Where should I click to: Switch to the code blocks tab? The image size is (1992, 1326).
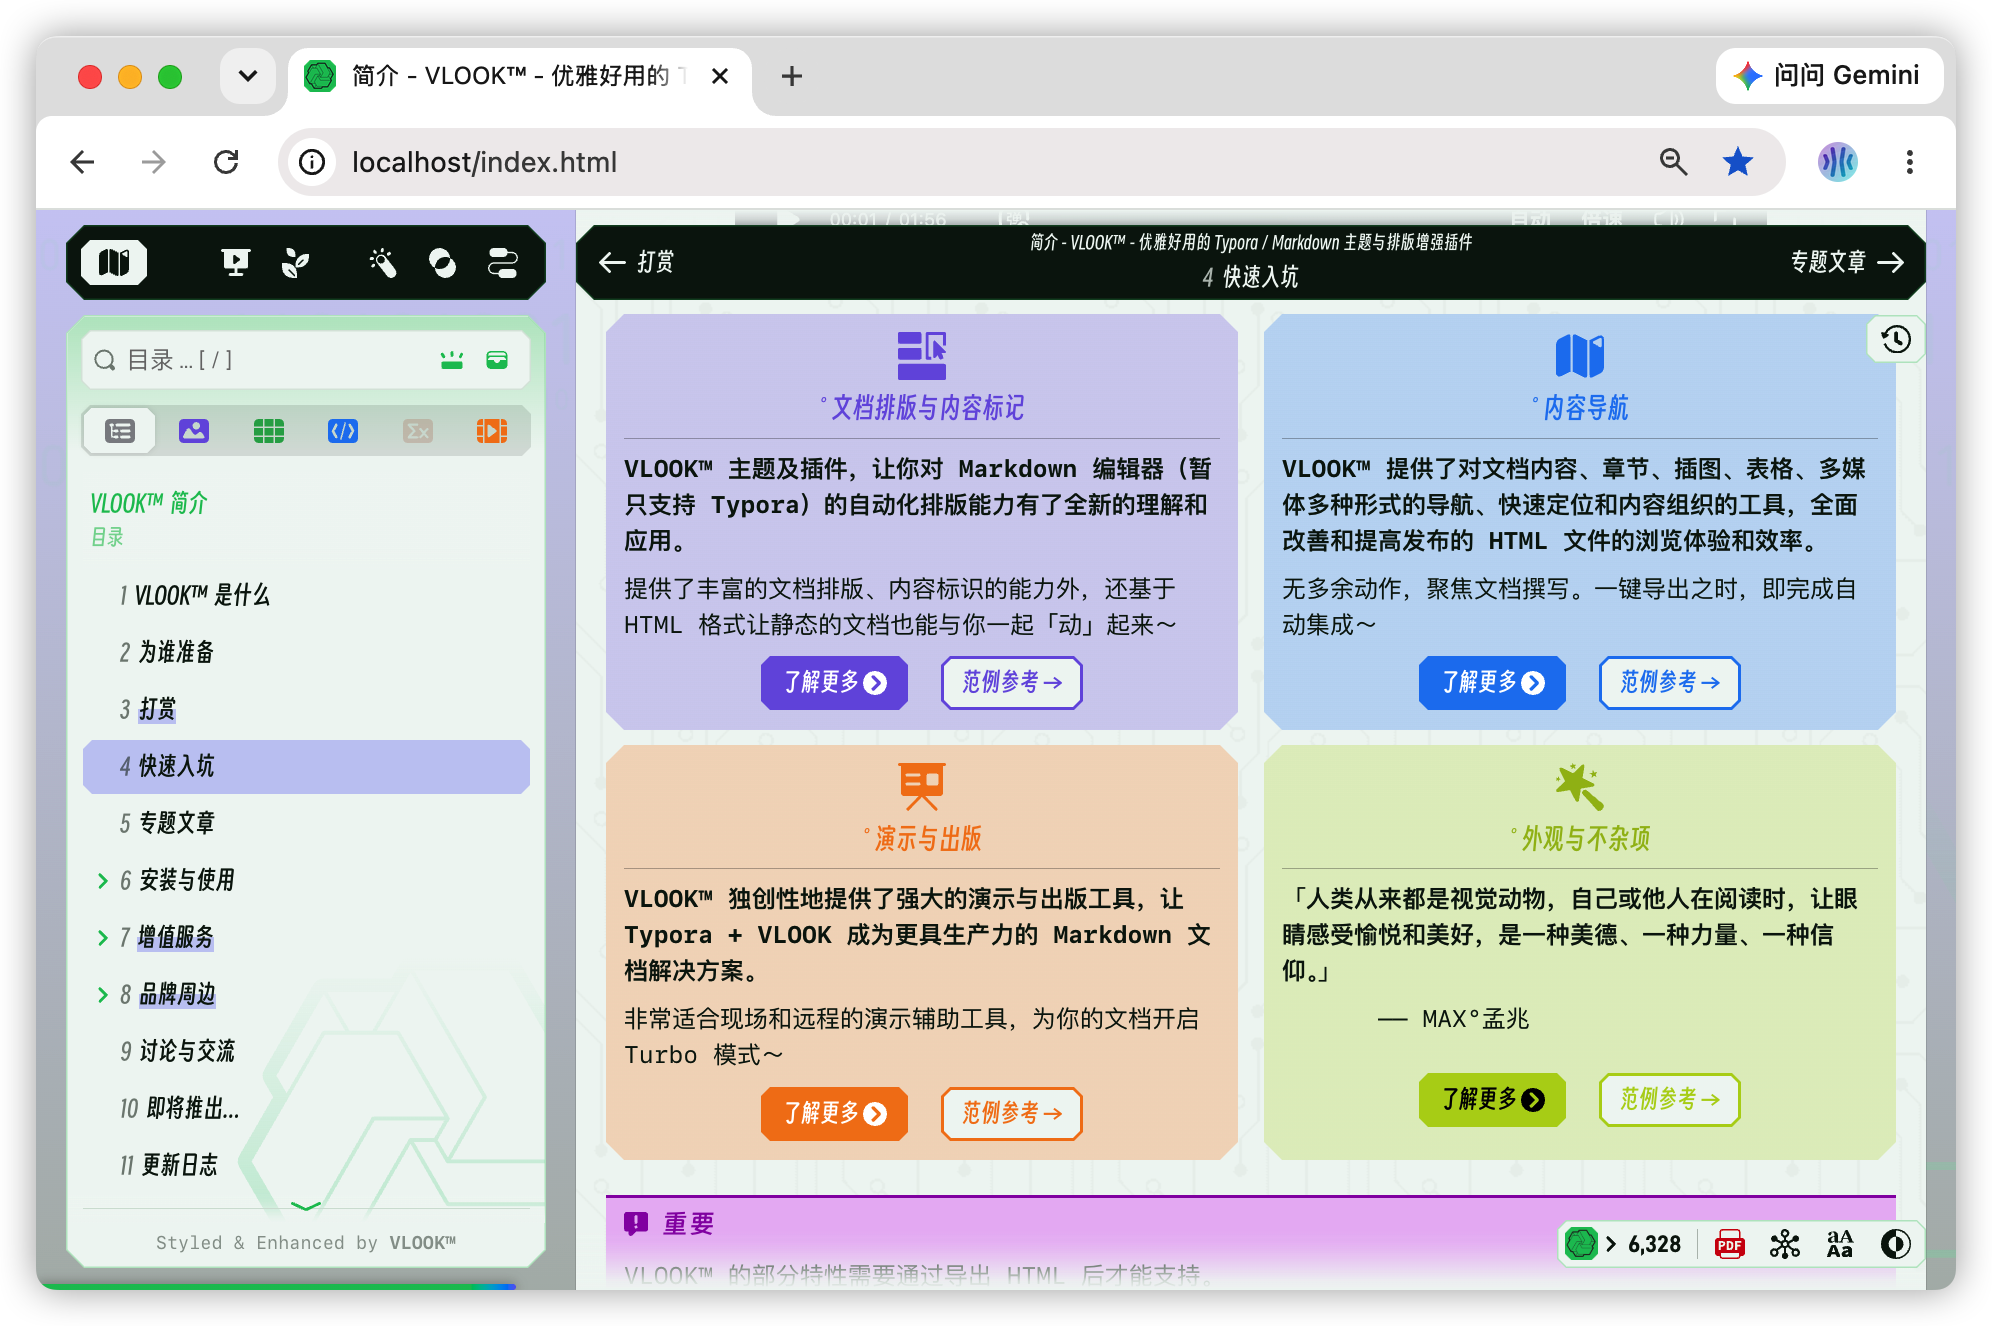click(343, 431)
